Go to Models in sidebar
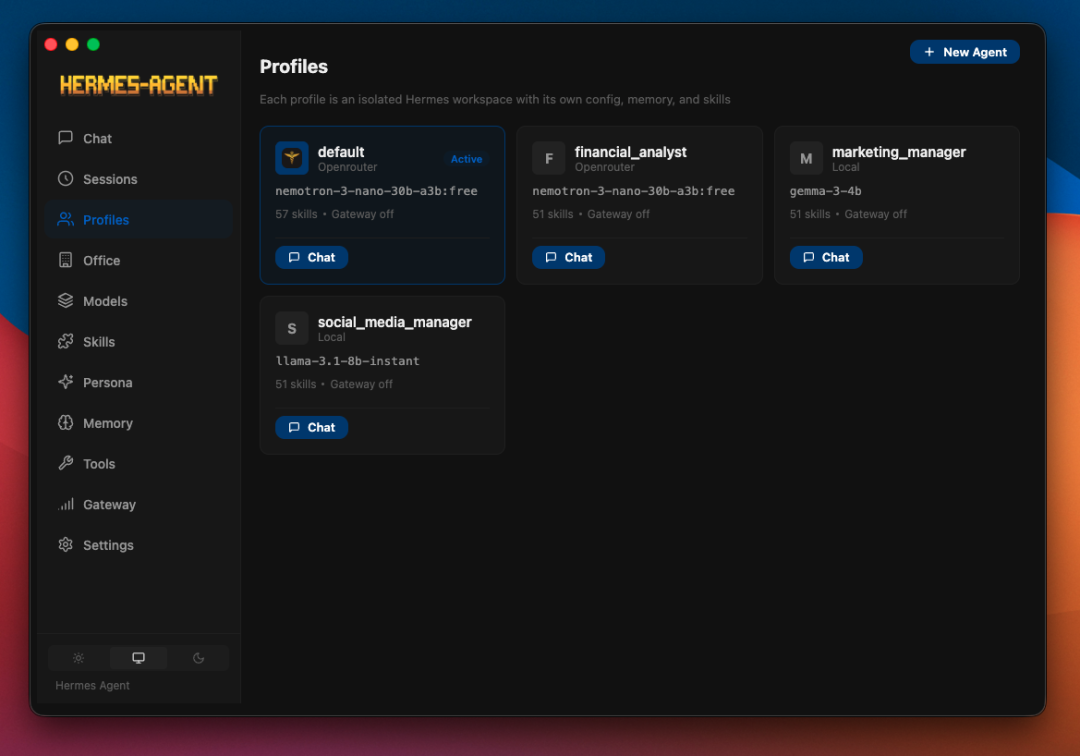This screenshot has width=1080, height=756. [138, 301]
